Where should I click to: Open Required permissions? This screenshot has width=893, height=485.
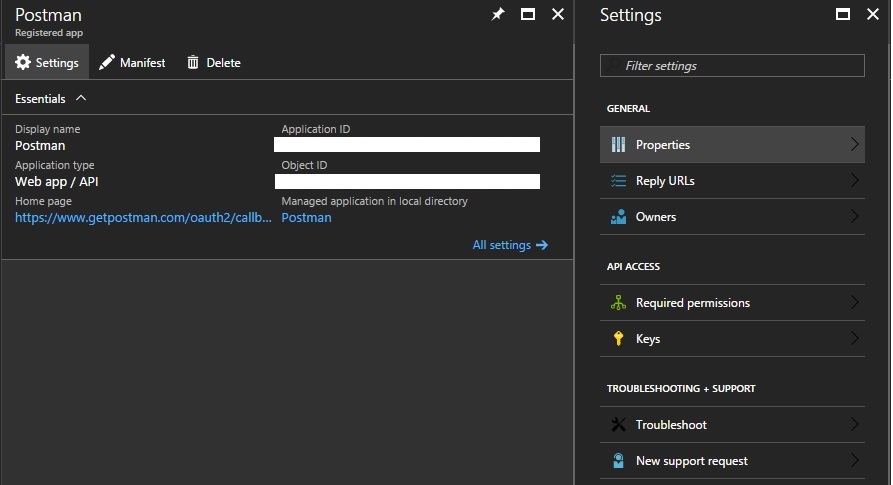click(732, 302)
